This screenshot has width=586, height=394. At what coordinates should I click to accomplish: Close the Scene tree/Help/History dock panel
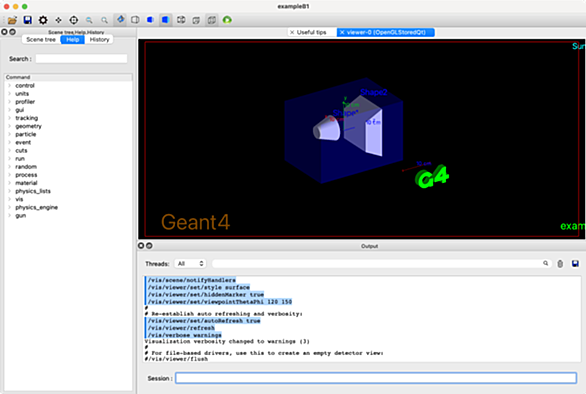4,32
